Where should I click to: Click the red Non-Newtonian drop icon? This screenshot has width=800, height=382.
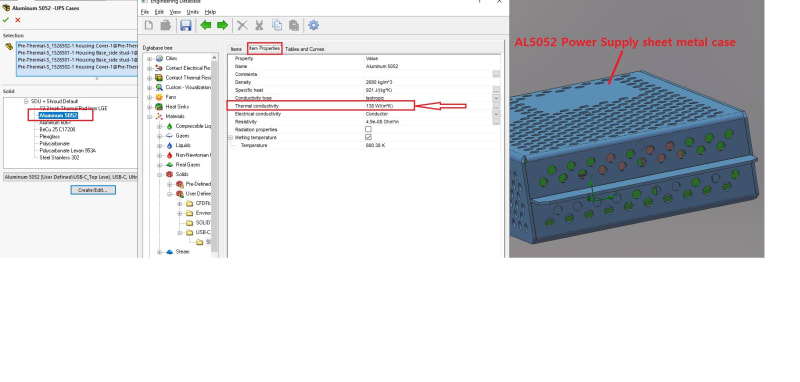169,155
